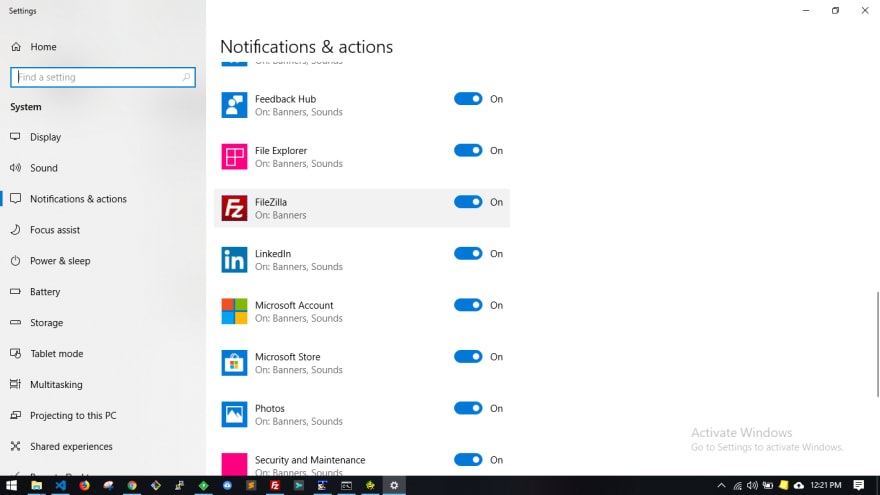
Task: Click the Microsoft Account logo icon
Action: [234, 311]
